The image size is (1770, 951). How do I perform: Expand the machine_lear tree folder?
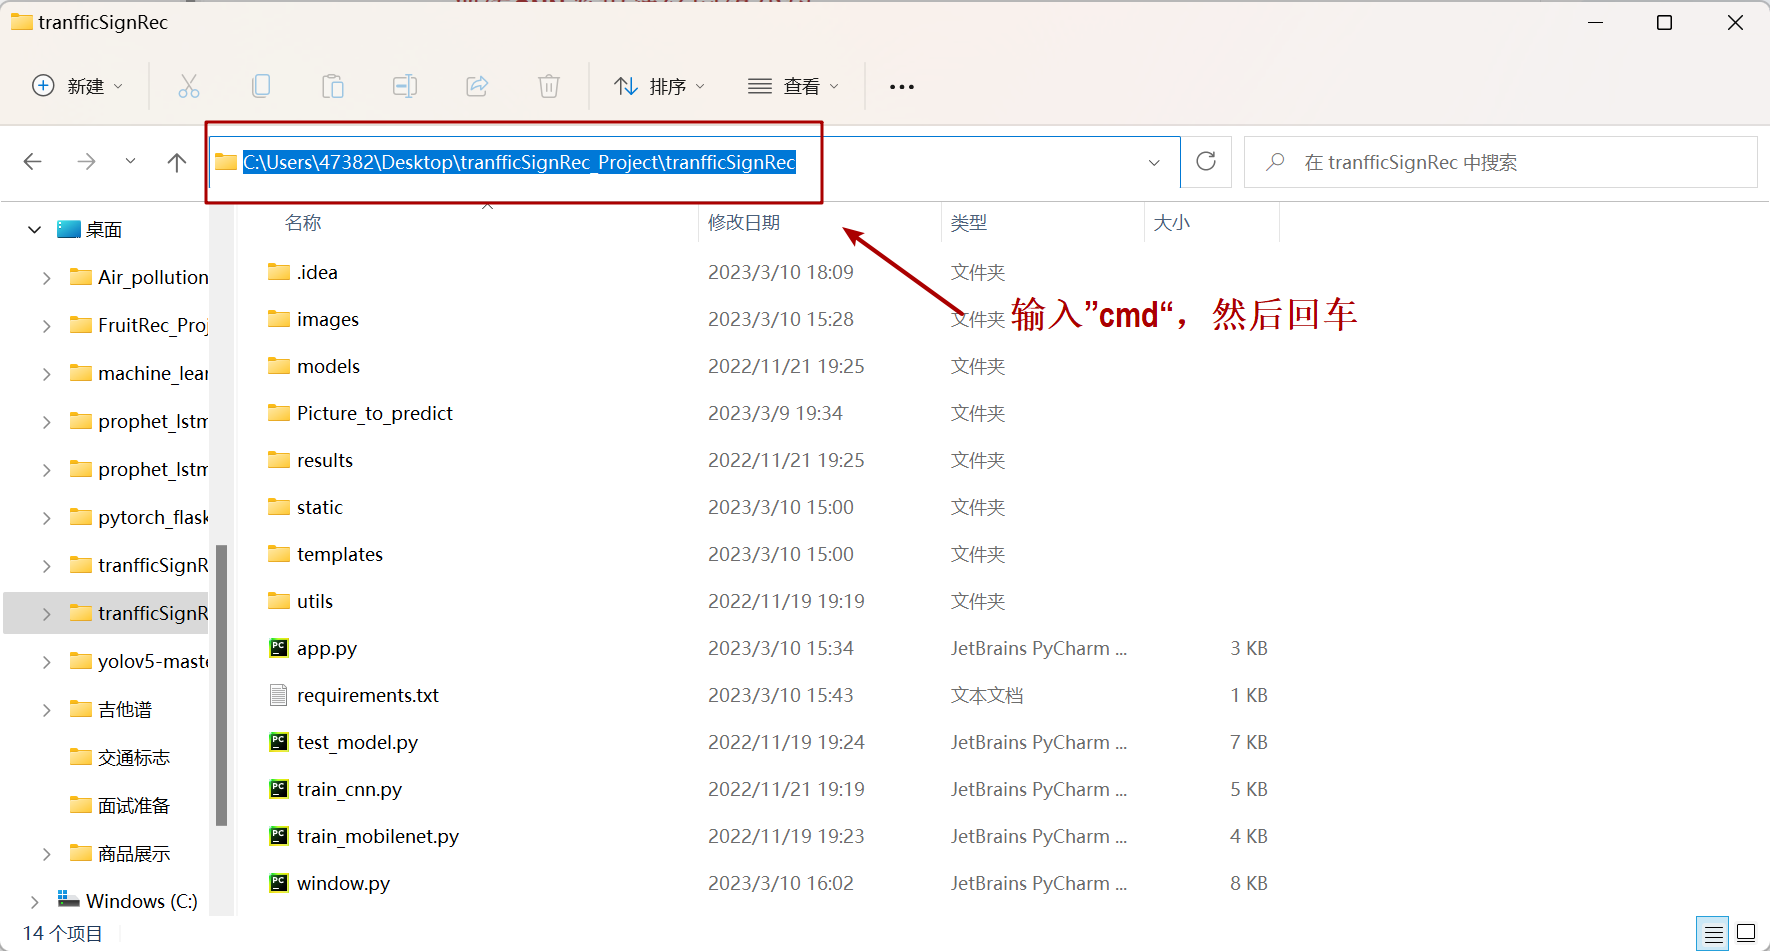[x=46, y=374]
